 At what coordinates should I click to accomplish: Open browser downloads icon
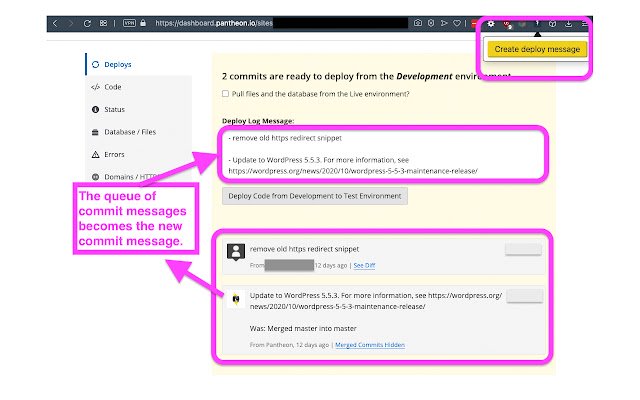tap(568, 24)
